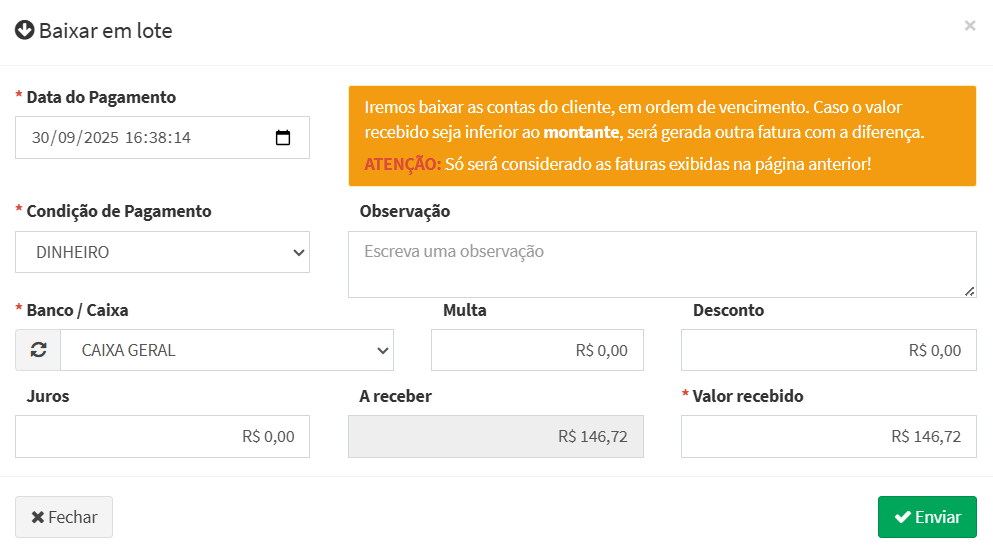Close the Baixar em lote dialog with X
This screenshot has width=993, height=556.
click(969, 26)
